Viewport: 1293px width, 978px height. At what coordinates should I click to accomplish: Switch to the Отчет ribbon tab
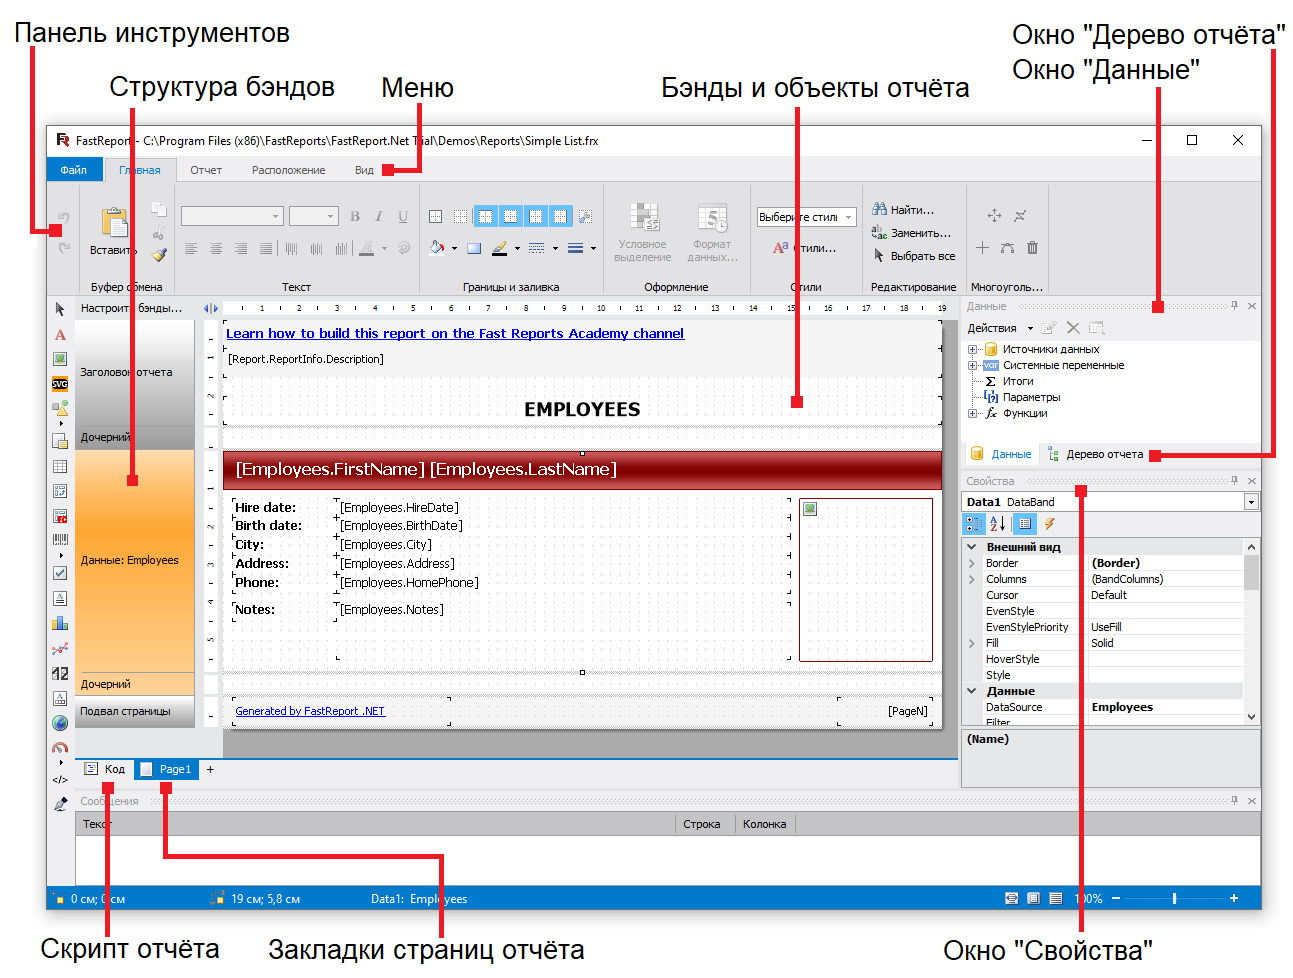pyautogui.click(x=206, y=170)
